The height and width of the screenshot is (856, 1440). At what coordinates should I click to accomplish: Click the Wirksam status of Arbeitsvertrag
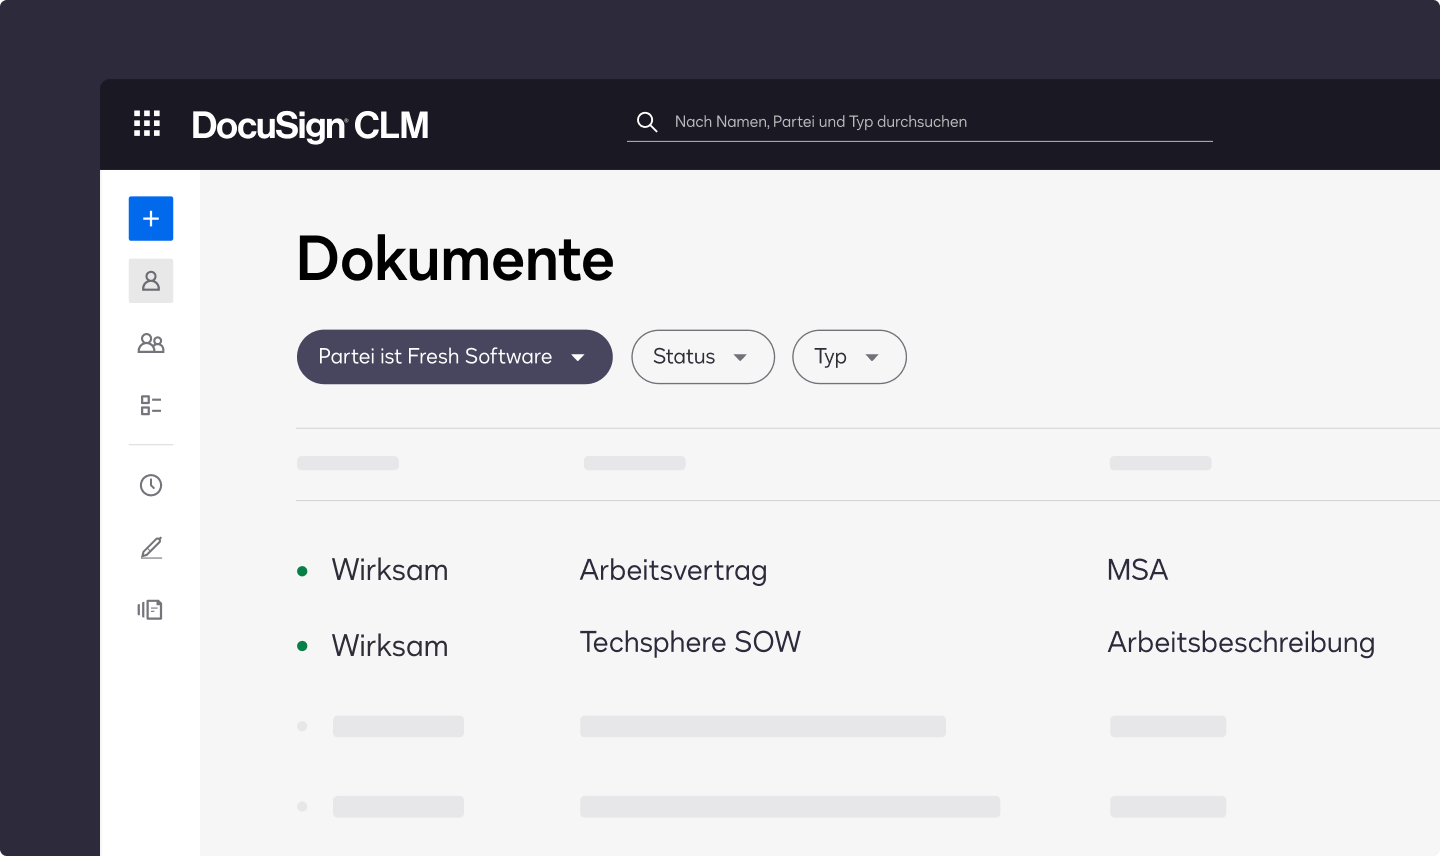pos(389,570)
